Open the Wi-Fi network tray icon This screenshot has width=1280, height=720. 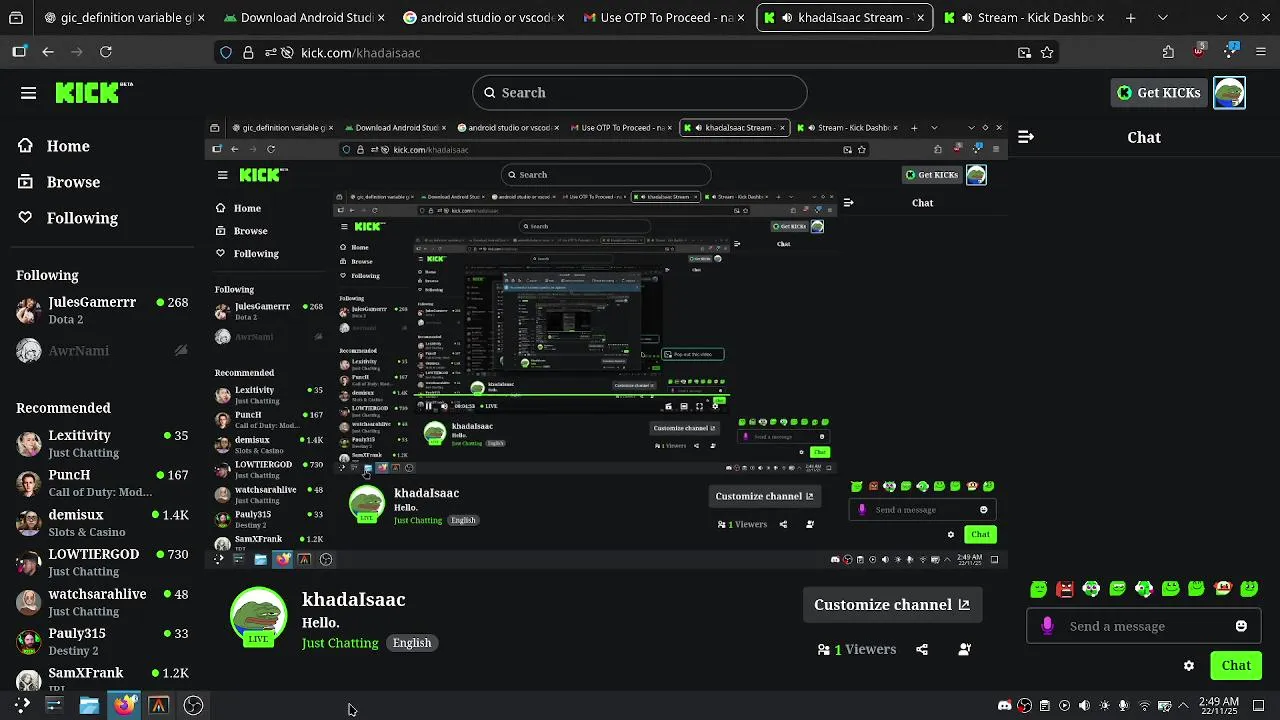1145,706
